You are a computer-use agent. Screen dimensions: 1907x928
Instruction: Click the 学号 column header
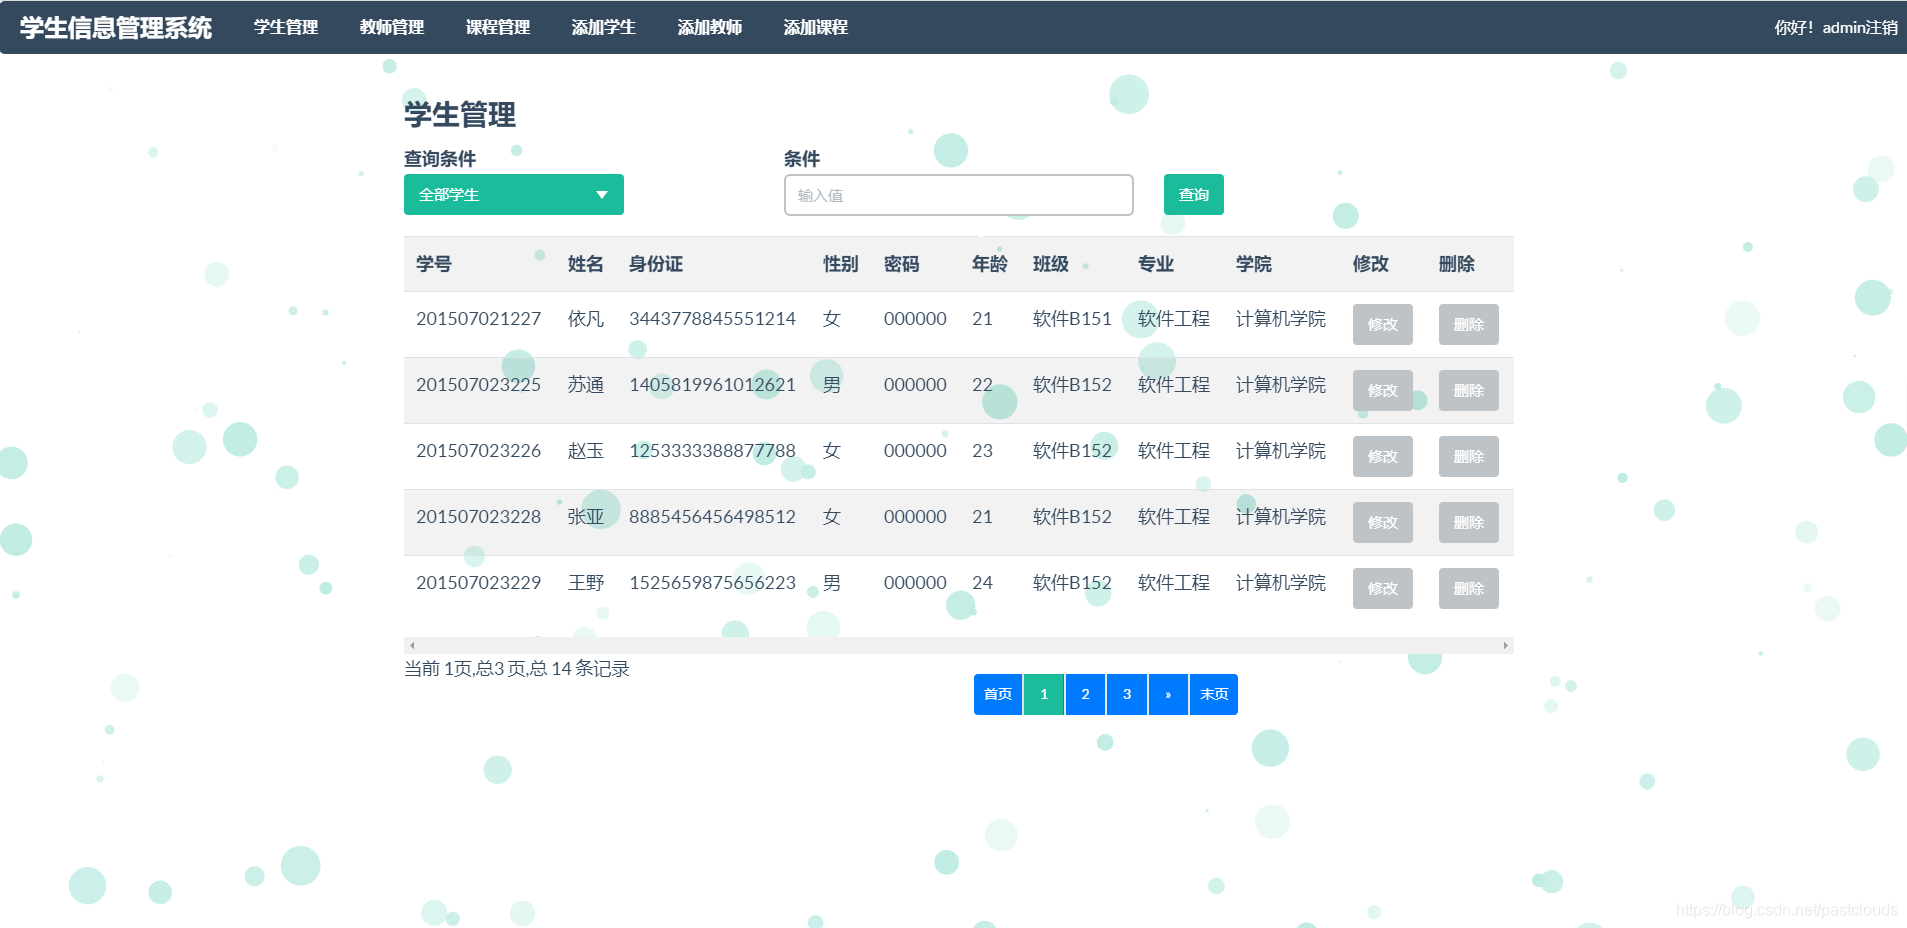434,264
